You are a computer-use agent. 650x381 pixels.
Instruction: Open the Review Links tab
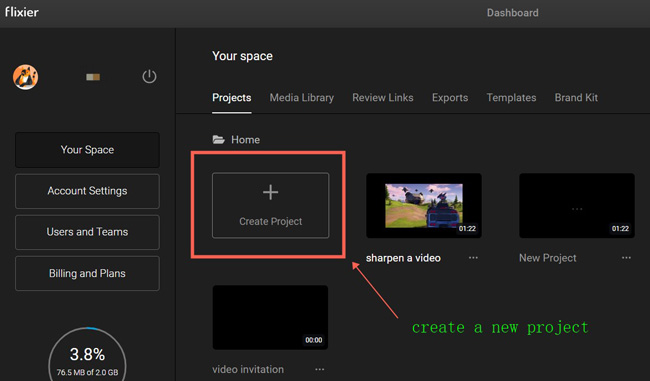pyautogui.click(x=383, y=98)
